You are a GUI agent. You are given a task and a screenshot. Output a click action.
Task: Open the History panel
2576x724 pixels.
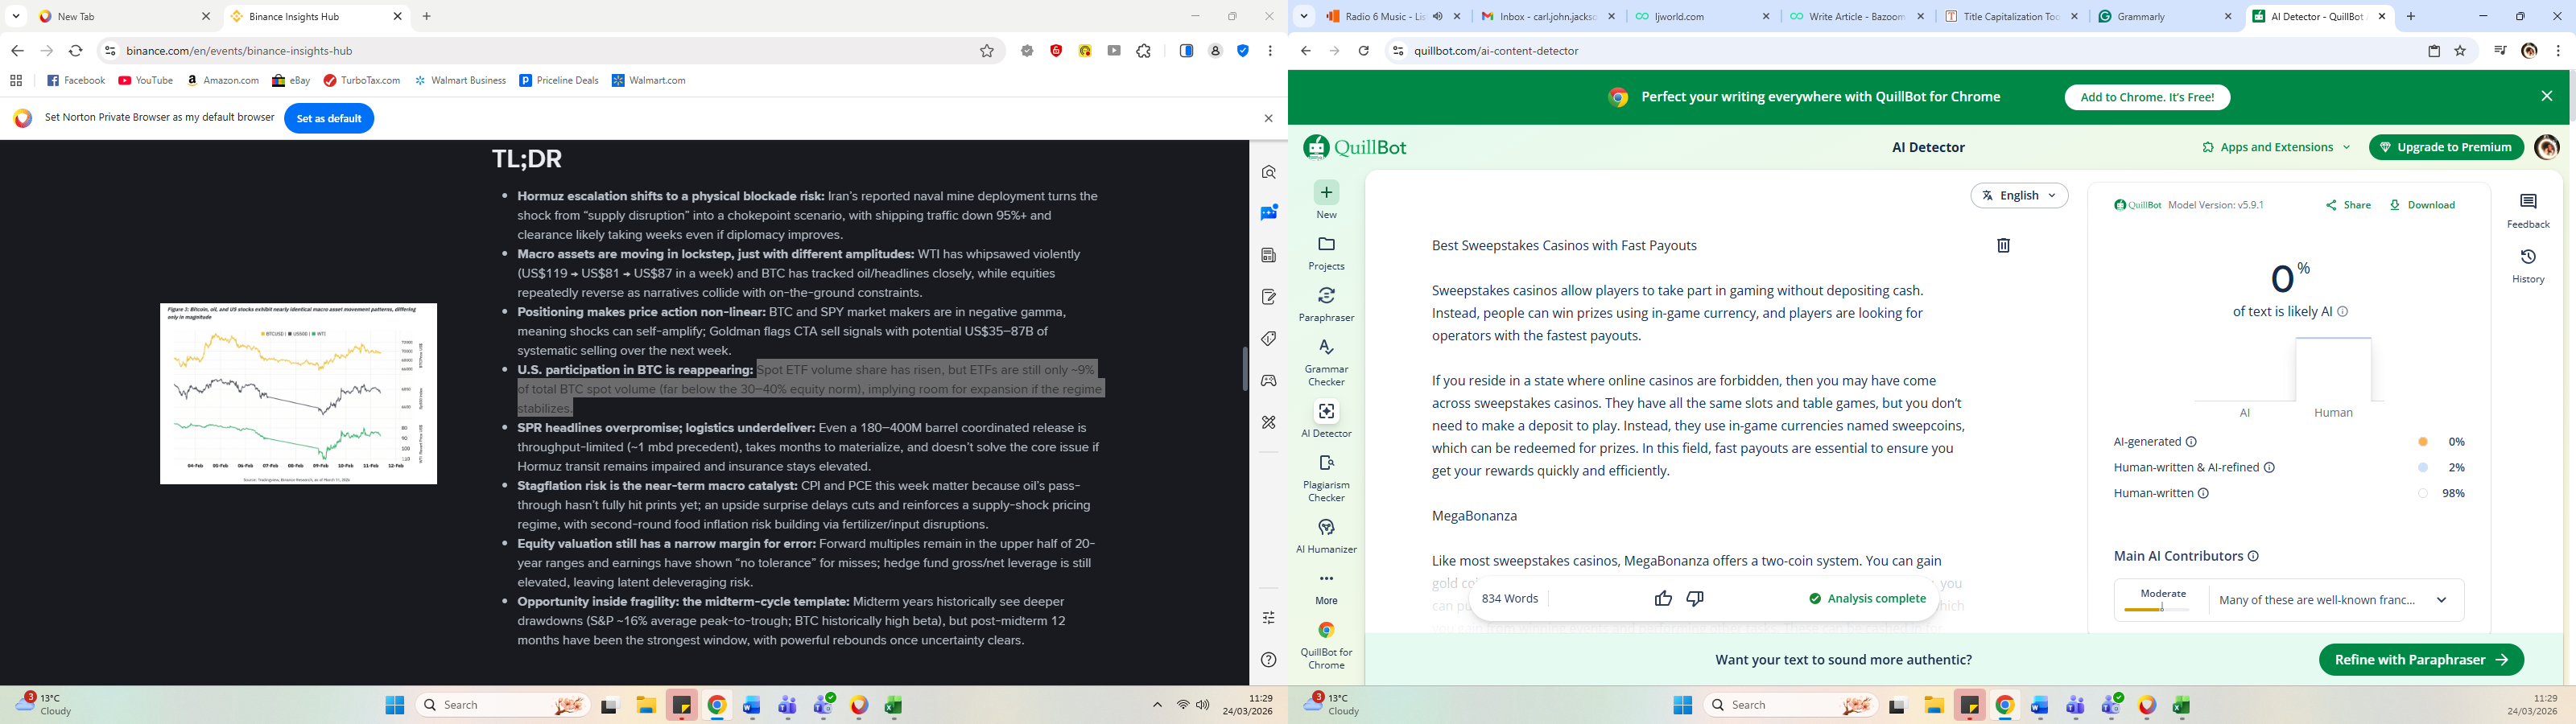point(2528,266)
